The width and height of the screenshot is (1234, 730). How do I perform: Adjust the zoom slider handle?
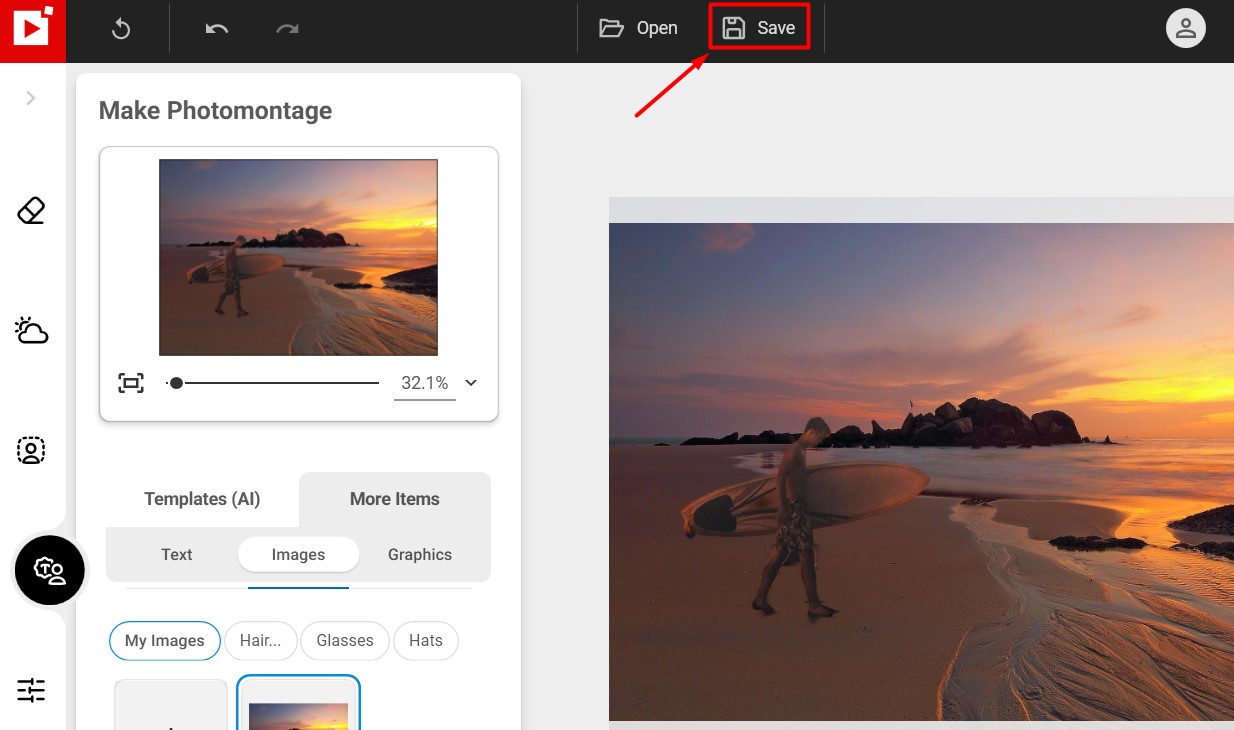point(176,383)
